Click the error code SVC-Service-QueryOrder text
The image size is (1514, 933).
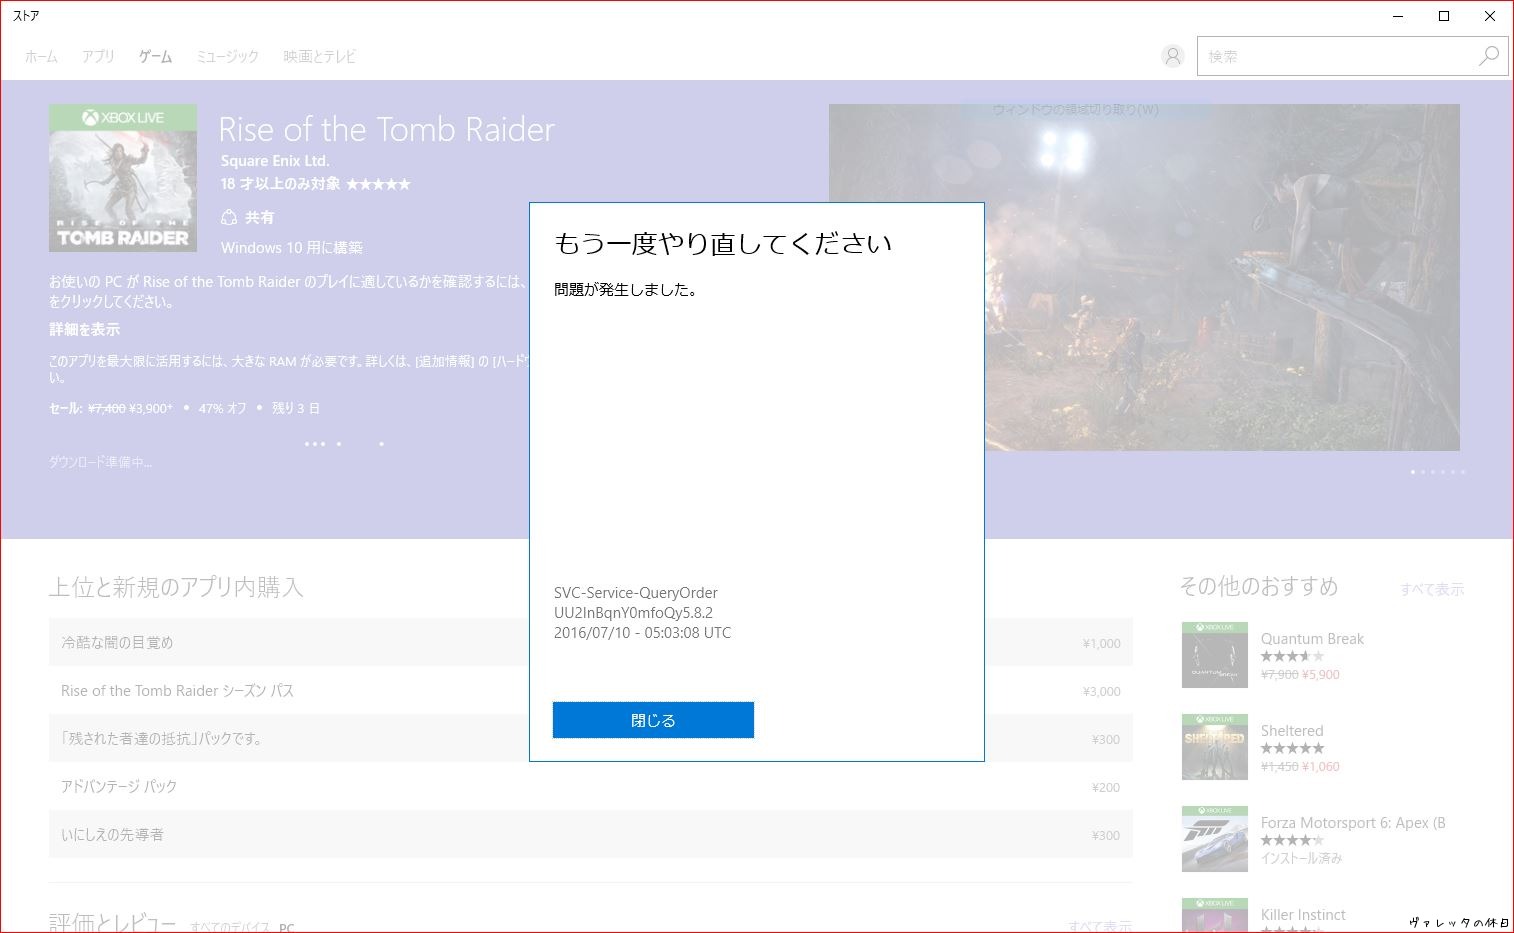click(x=636, y=593)
